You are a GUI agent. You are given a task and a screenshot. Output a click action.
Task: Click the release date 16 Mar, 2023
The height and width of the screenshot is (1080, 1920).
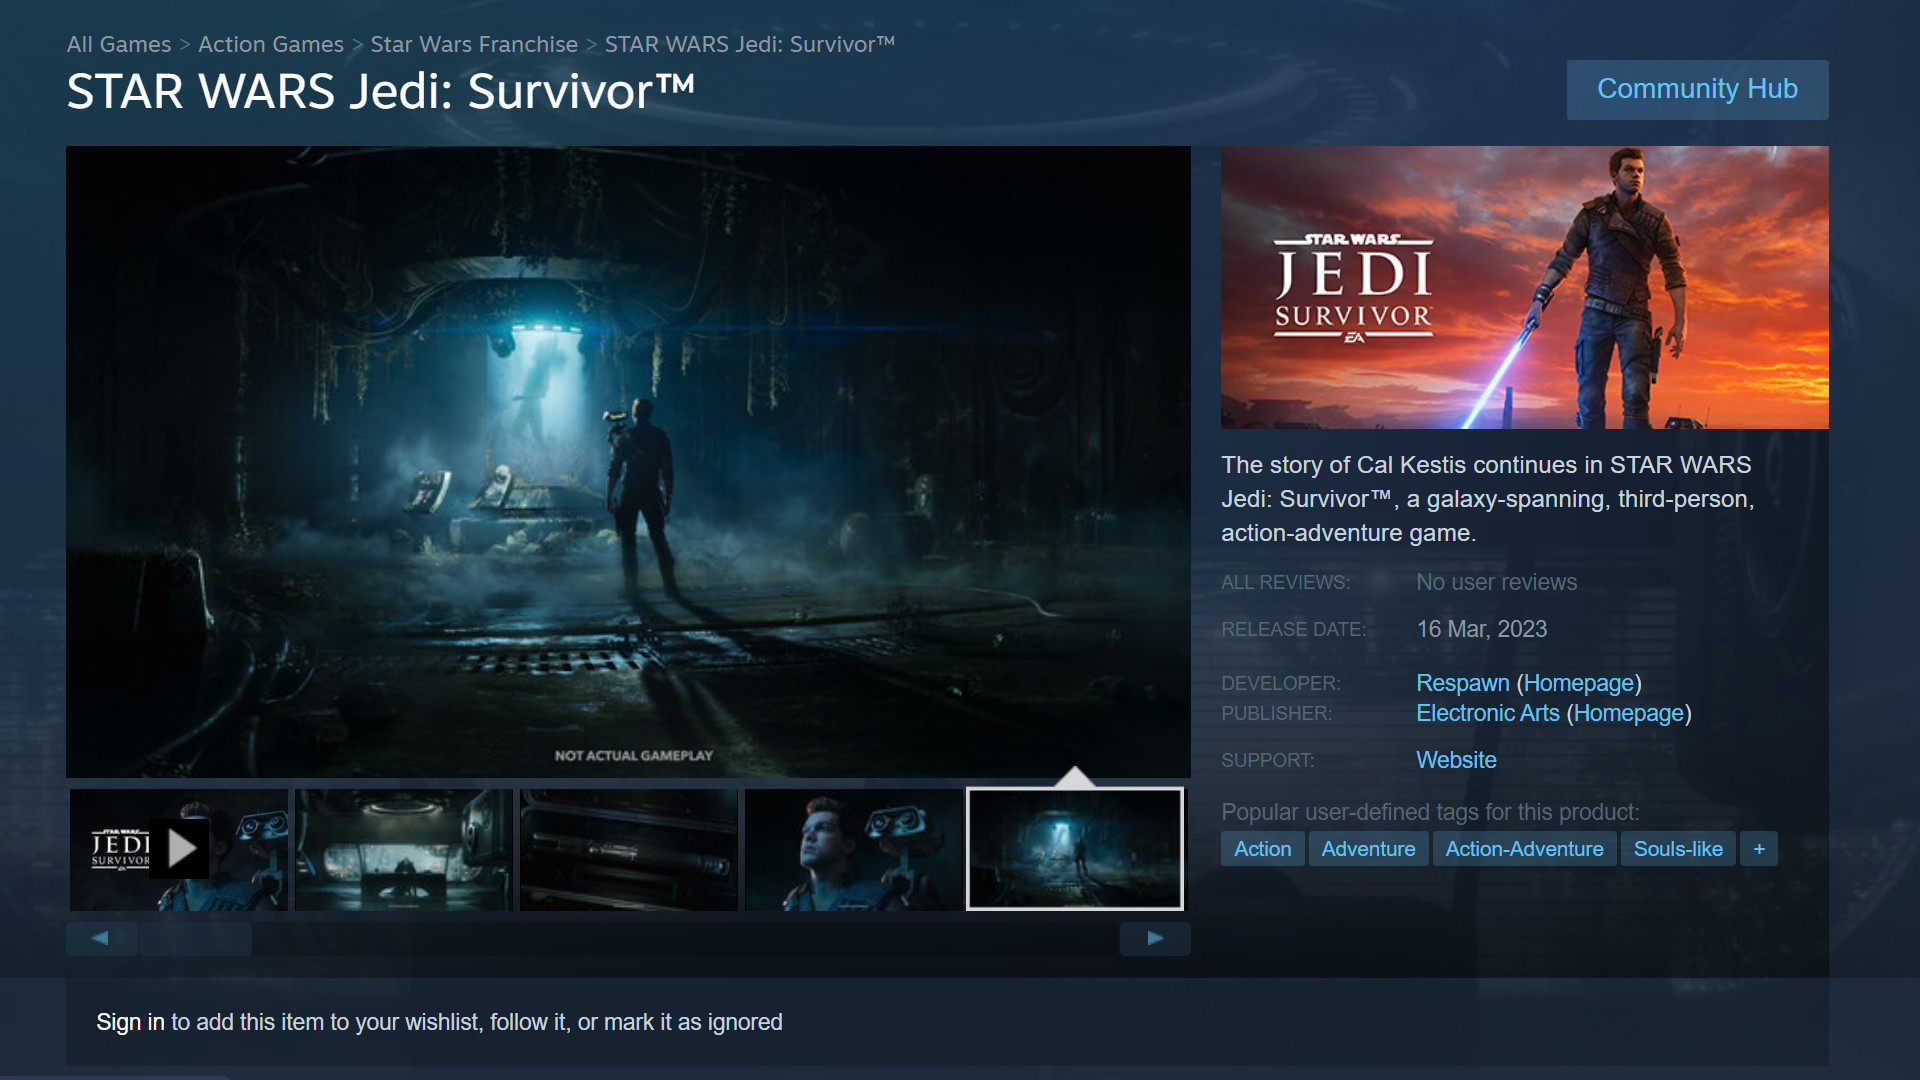(1481, 629)
